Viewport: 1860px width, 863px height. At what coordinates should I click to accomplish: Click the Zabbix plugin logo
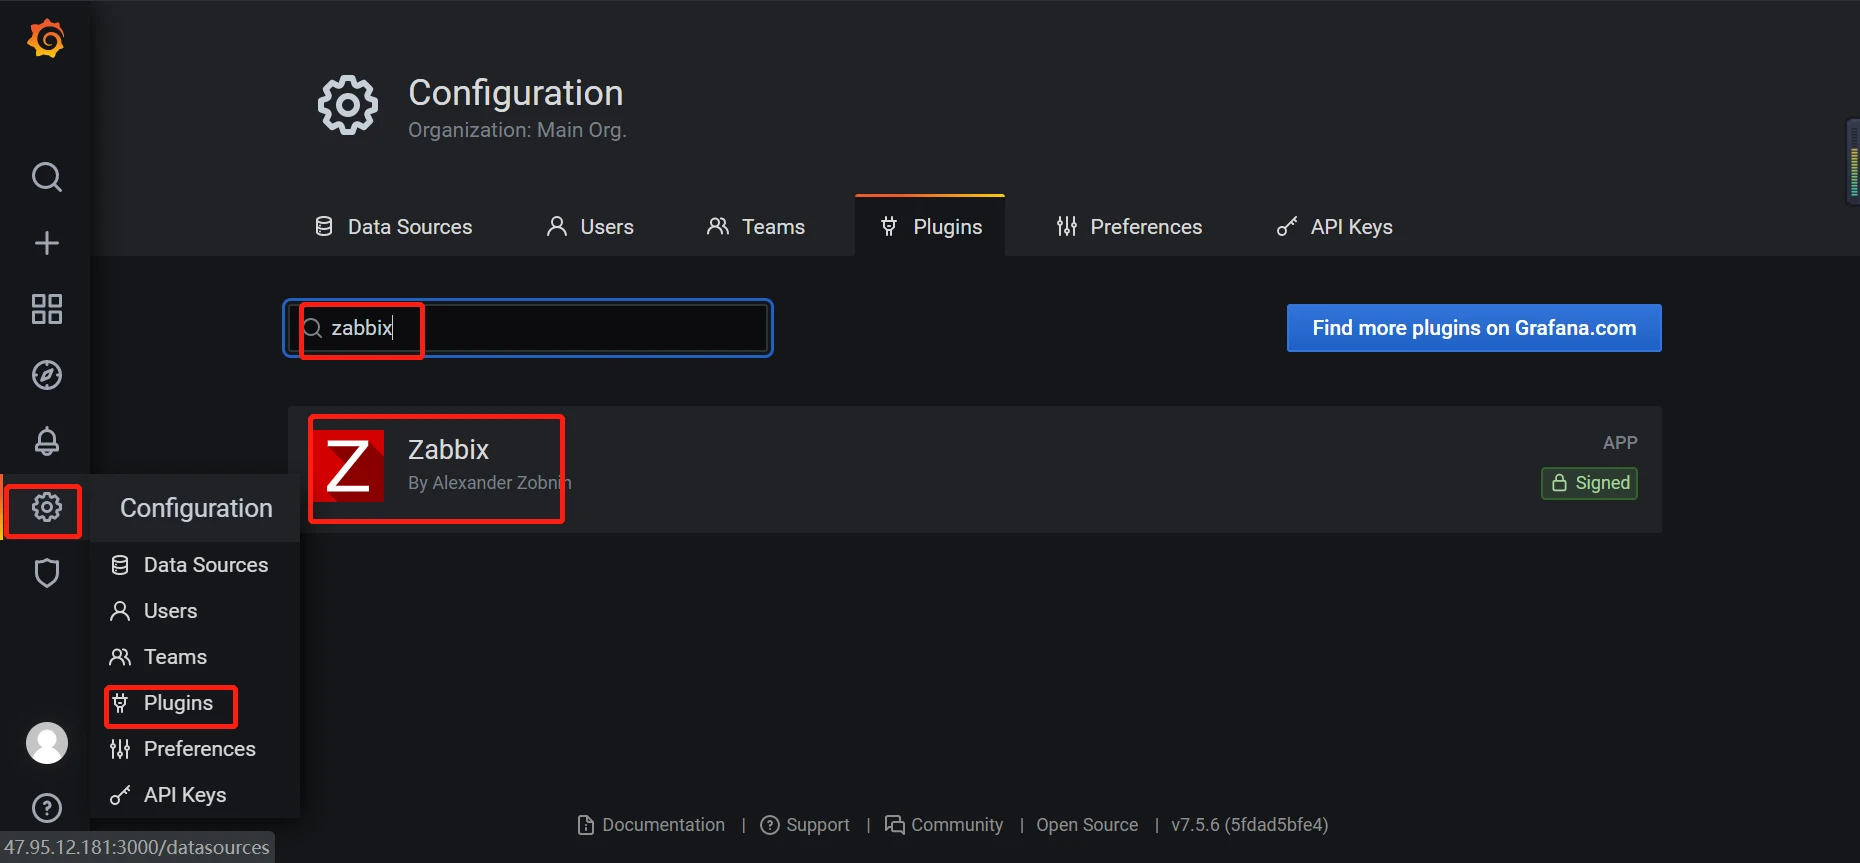pyautogui.click(x=348, y=466)
